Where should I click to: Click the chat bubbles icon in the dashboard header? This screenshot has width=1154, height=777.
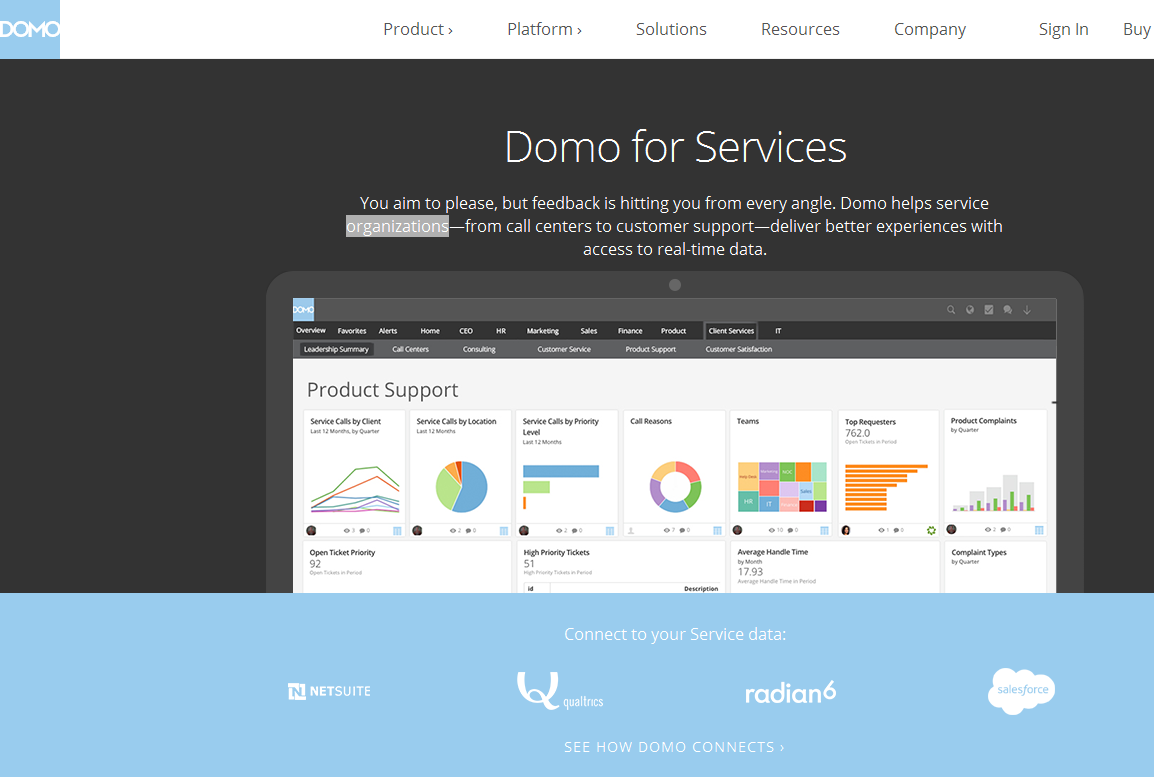(1008, 310)
